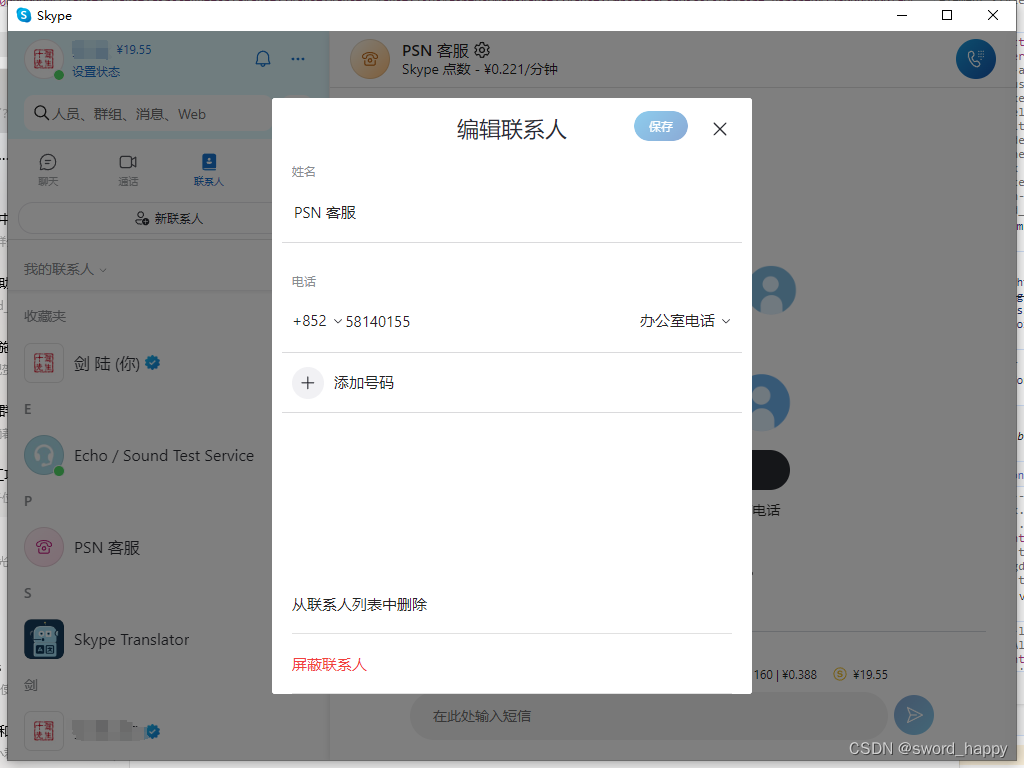1024x768 pixels.
Task: Click the 新联系人 button
Action: [x=146, y=218]
